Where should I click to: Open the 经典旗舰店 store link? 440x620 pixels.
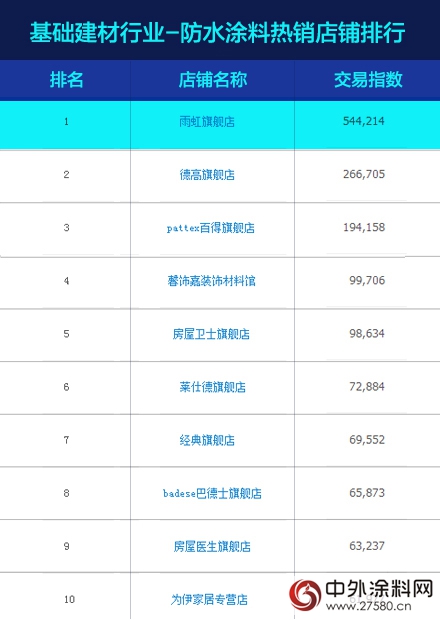point(207,440)
